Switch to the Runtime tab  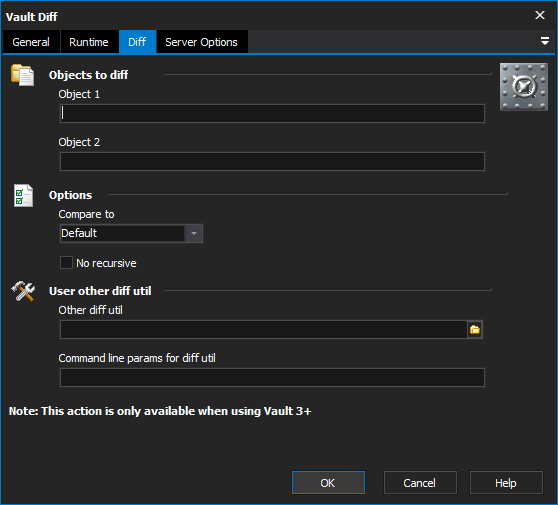[89, 42]
